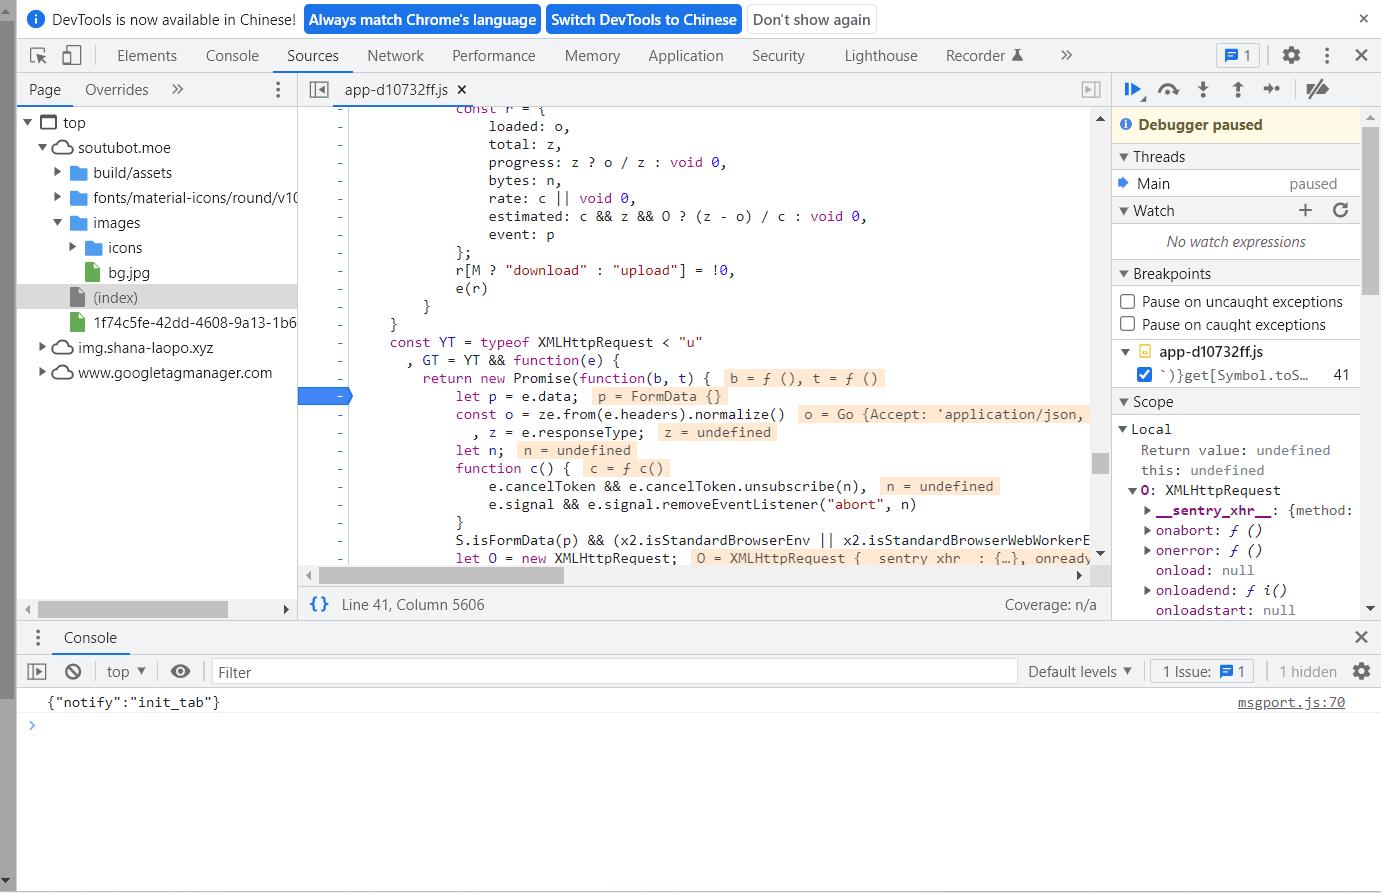The width and height of the screenshot is (1381, 893).
Task: Collapse the Breakpoints section
Action: [1124, 274]
